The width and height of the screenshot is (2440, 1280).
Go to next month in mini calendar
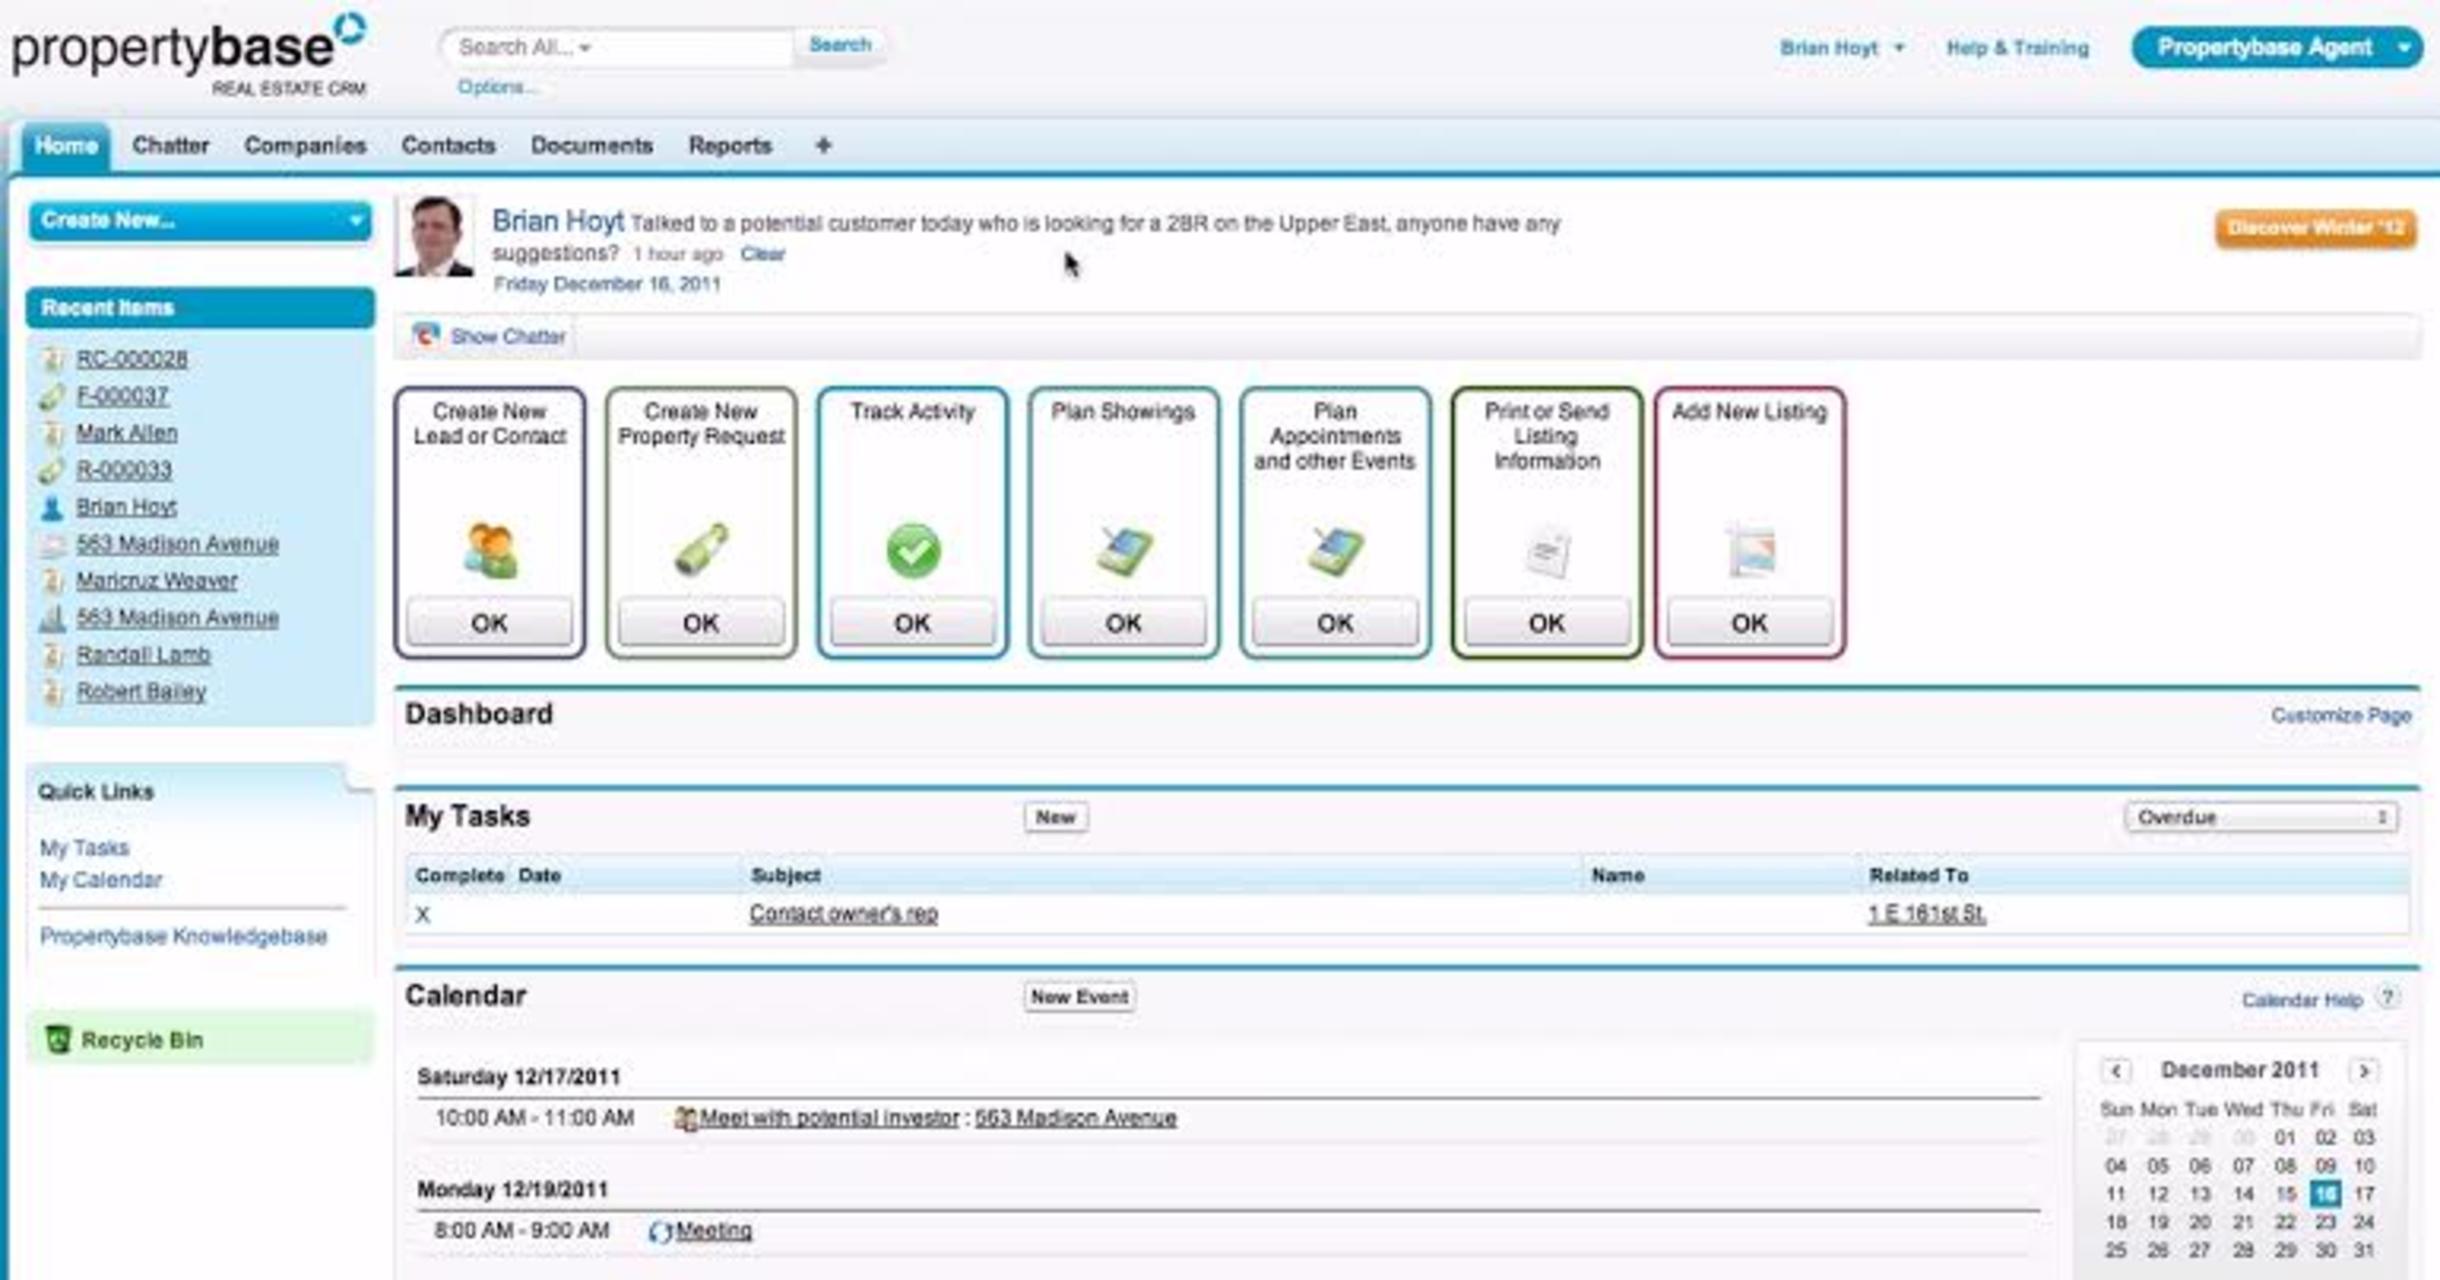click(2364, 1070)
